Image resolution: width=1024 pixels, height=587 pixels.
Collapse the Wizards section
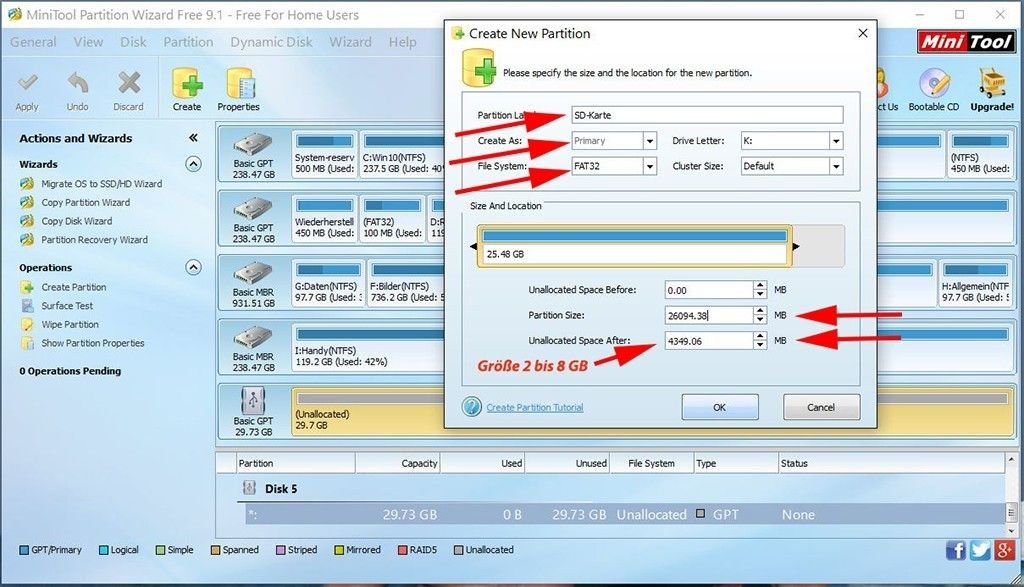click(193, 164)
